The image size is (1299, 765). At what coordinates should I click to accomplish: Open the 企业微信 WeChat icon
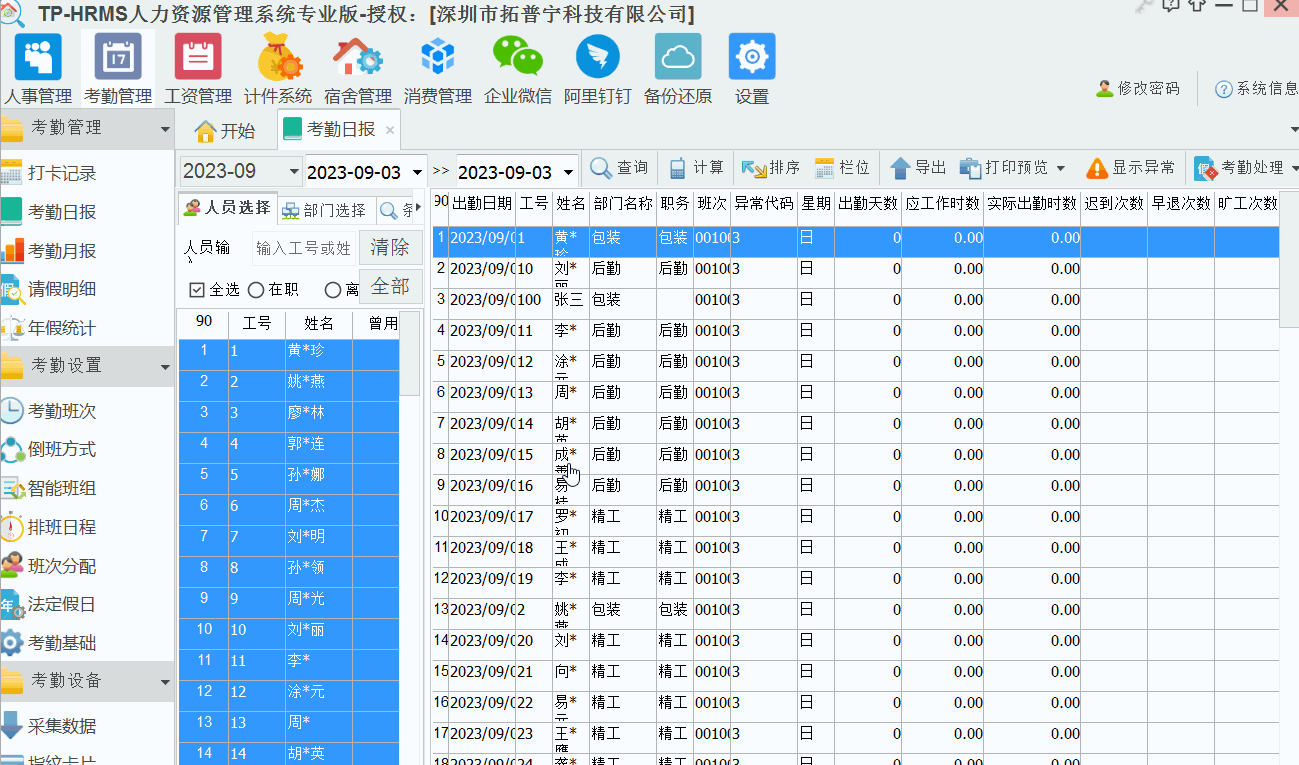coord(517,58)
